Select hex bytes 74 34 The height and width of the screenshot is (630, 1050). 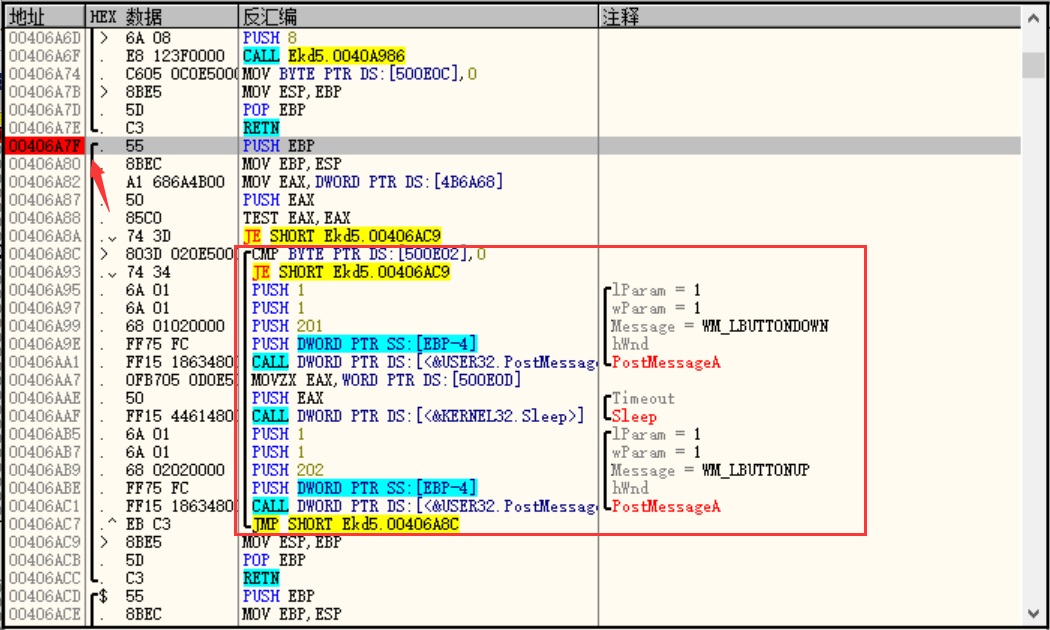(147, 272)
